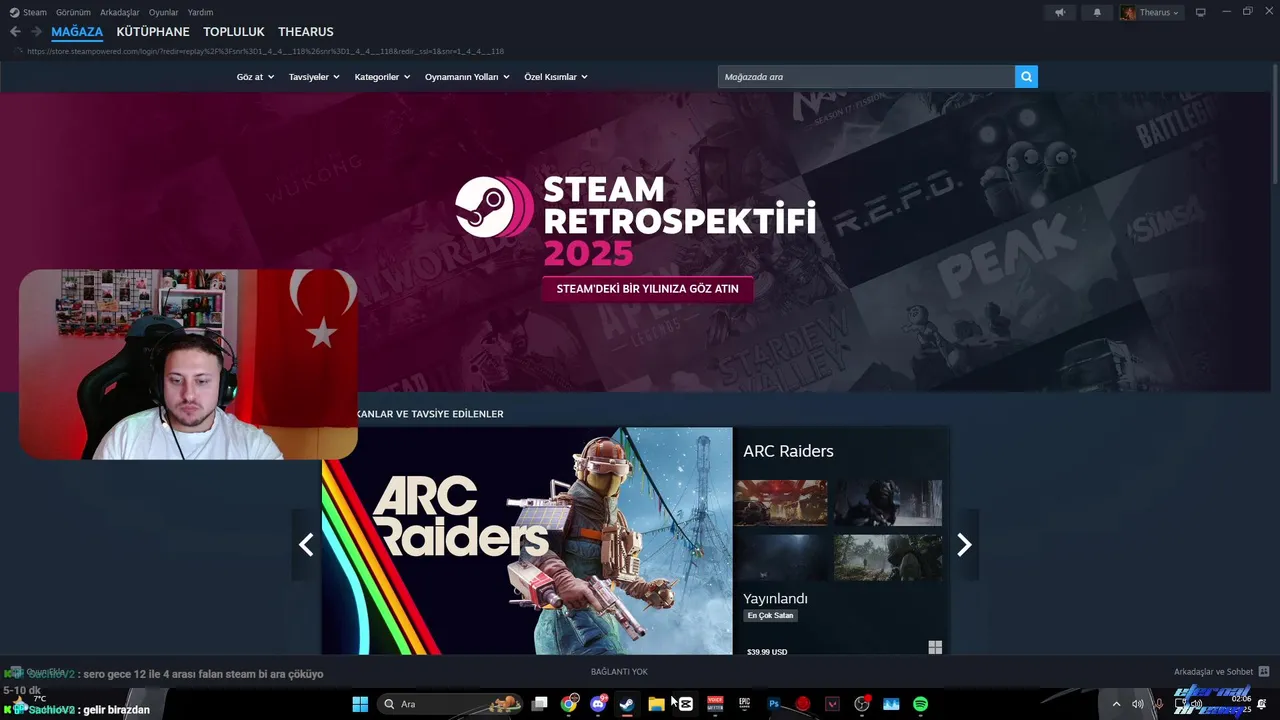Image resolution: width=1280 pixels, height=720 pixels.
Task: View the third ARC Raiders screenshot thumbnail
Action: (781, 557)
